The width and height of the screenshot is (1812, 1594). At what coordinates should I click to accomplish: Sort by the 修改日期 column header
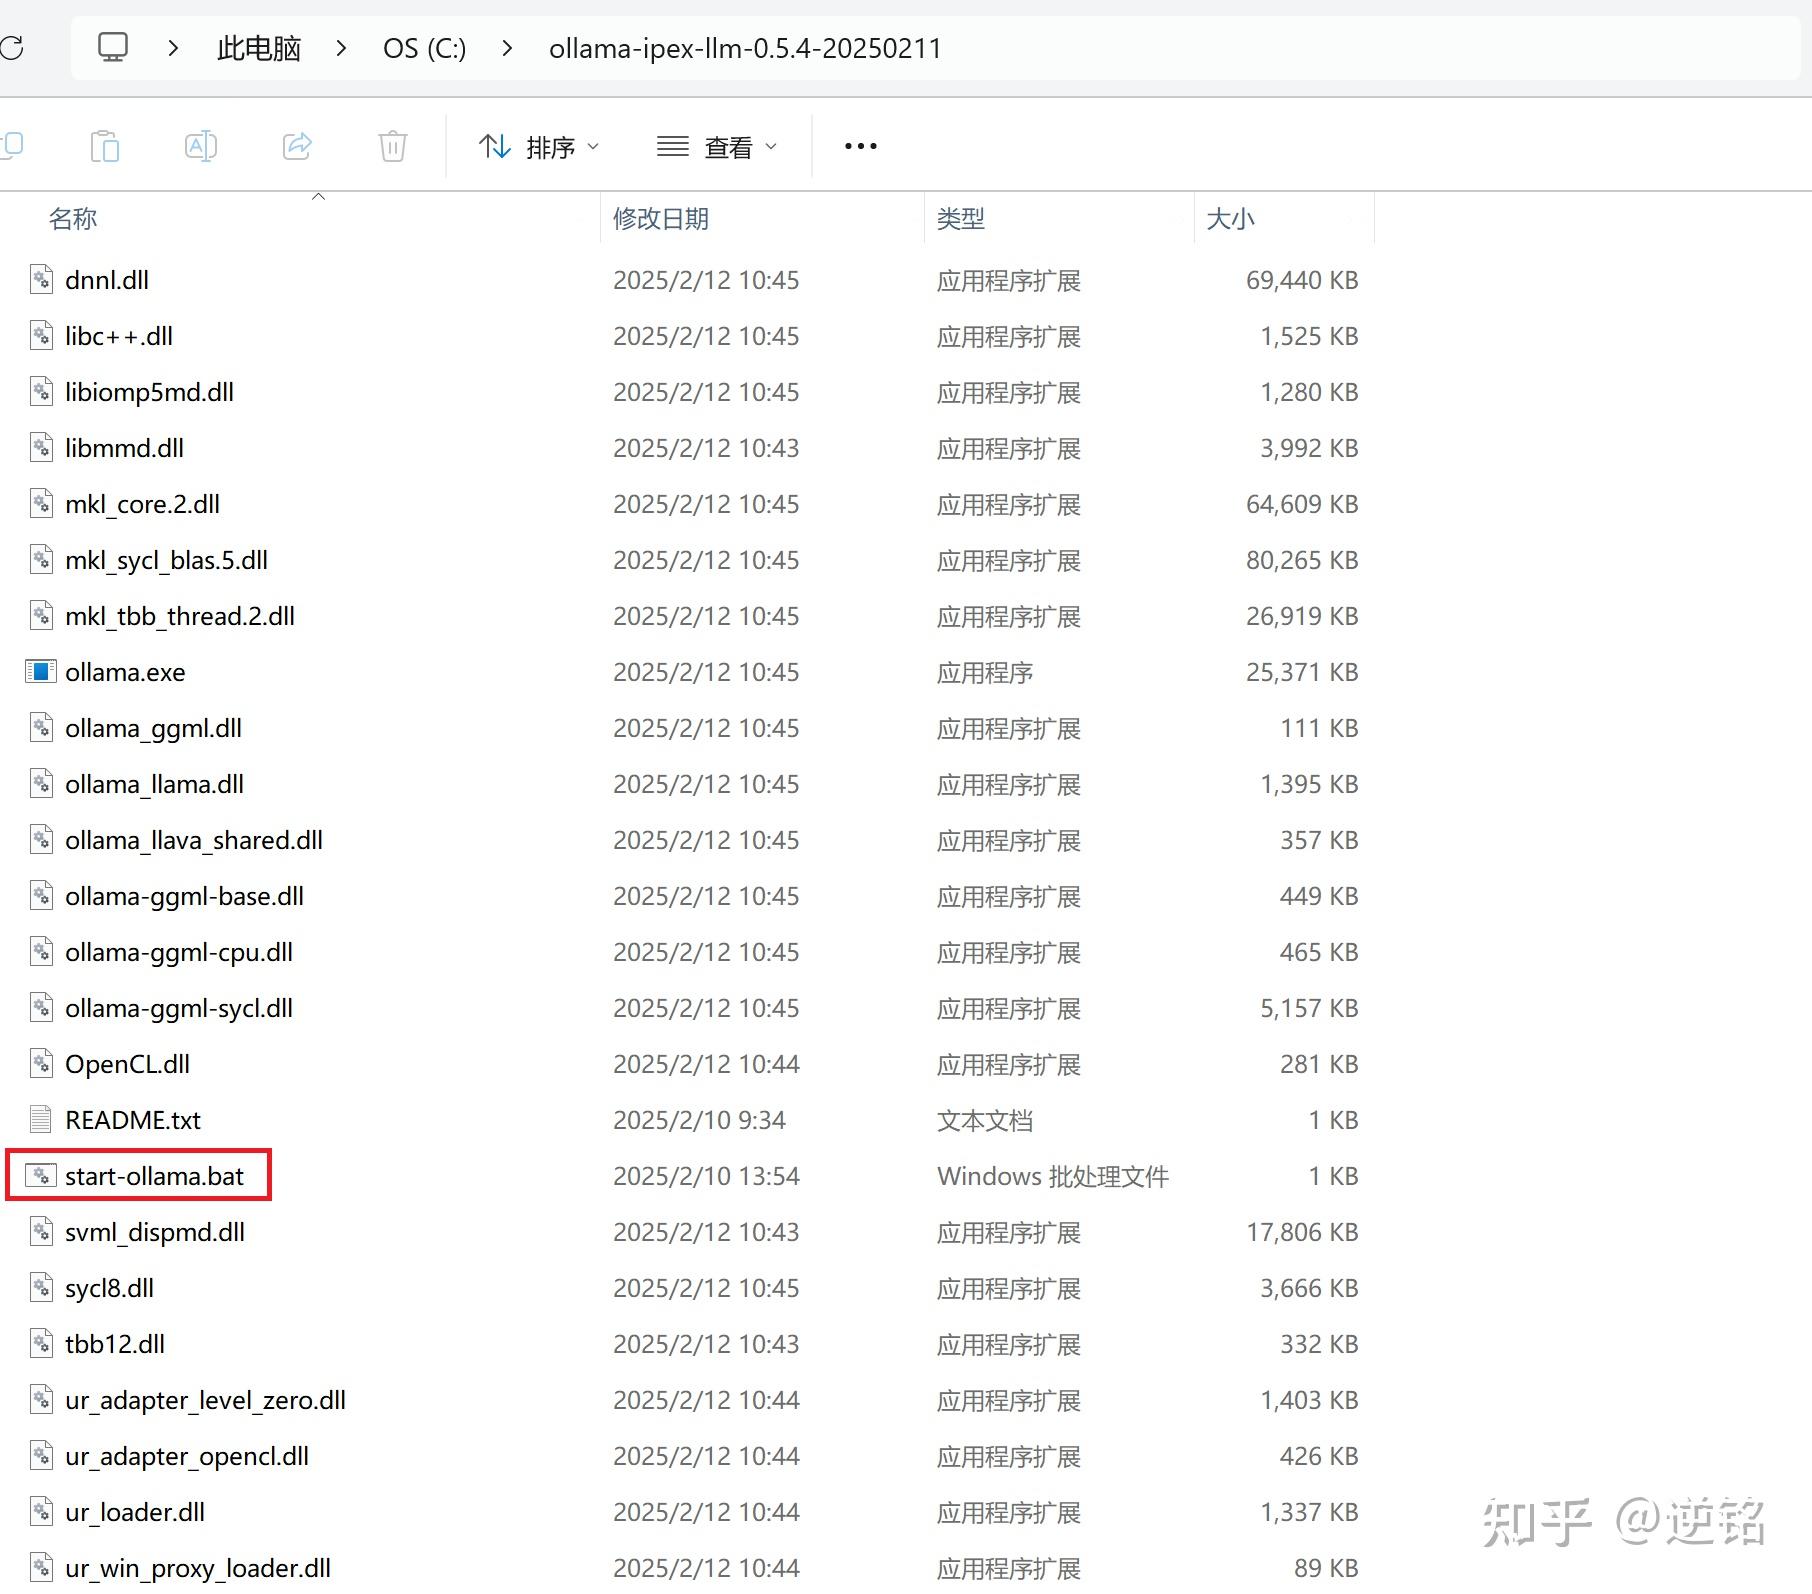(x=661, y=218)
